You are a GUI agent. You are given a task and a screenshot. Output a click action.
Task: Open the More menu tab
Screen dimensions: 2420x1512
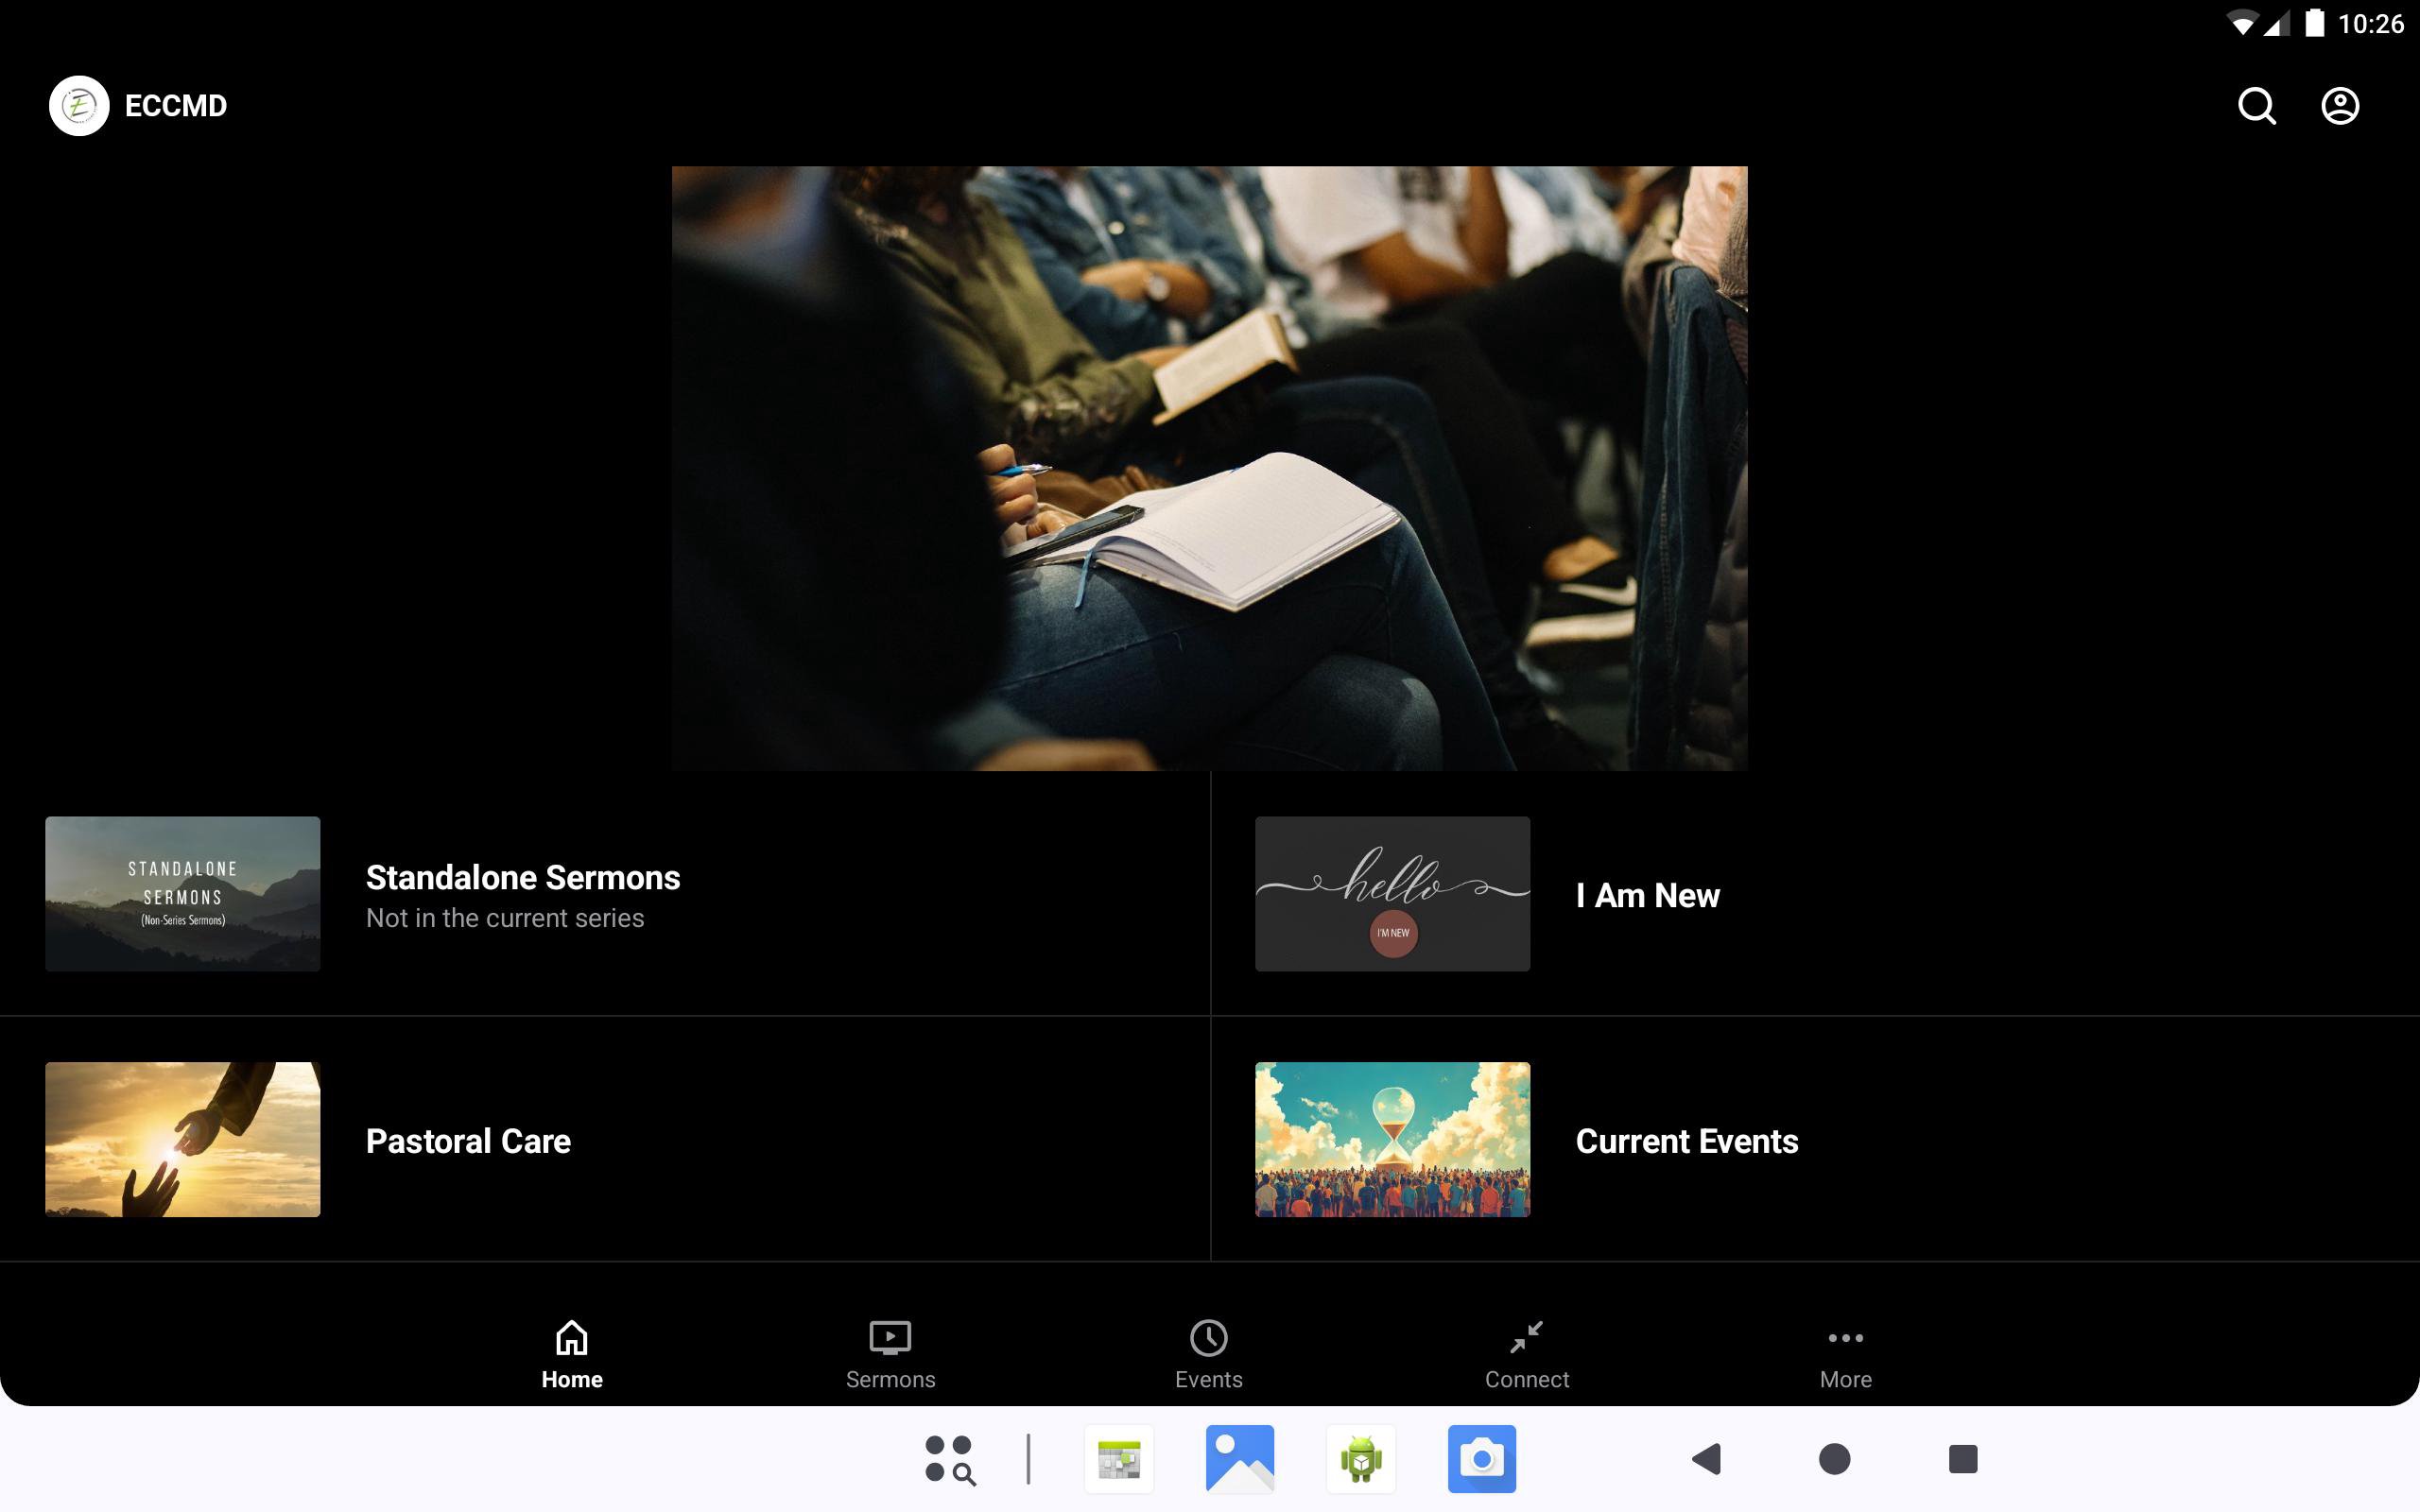[x=1845, y=1354]
